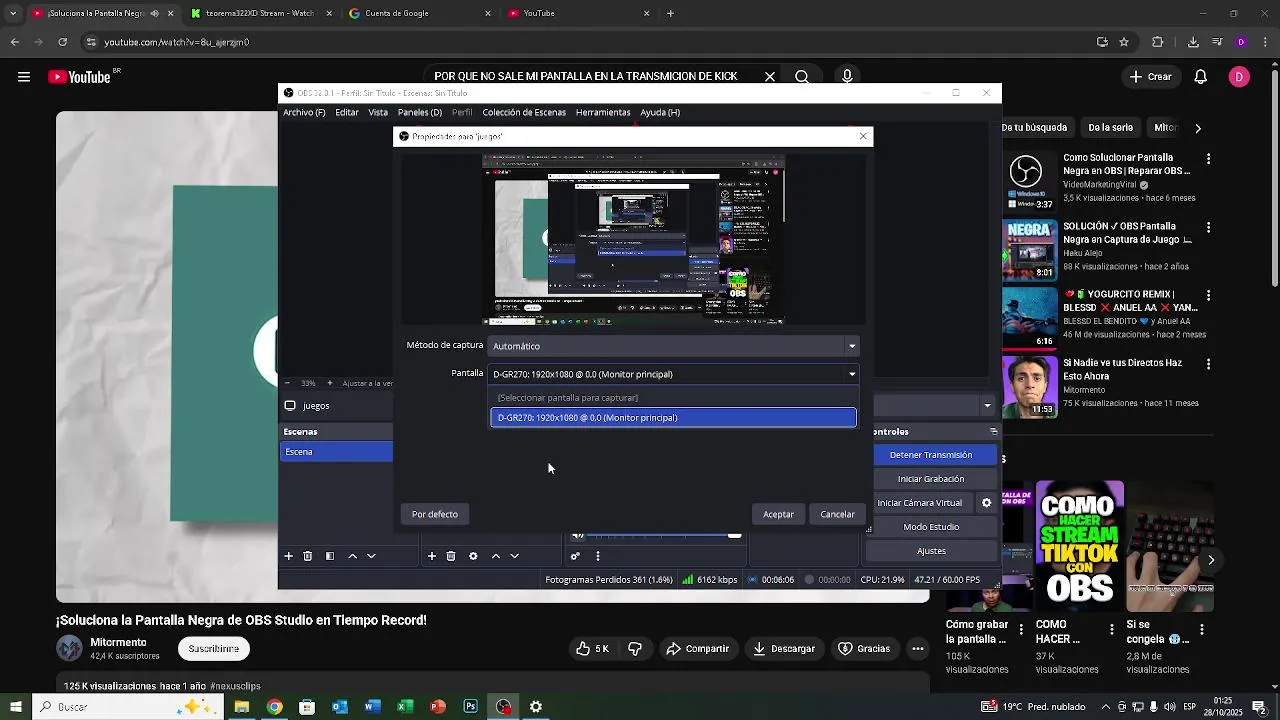The image size is (1280, 720).
Task: Mute the playing YouTube tab audio icon
Action: coord(154,13)
